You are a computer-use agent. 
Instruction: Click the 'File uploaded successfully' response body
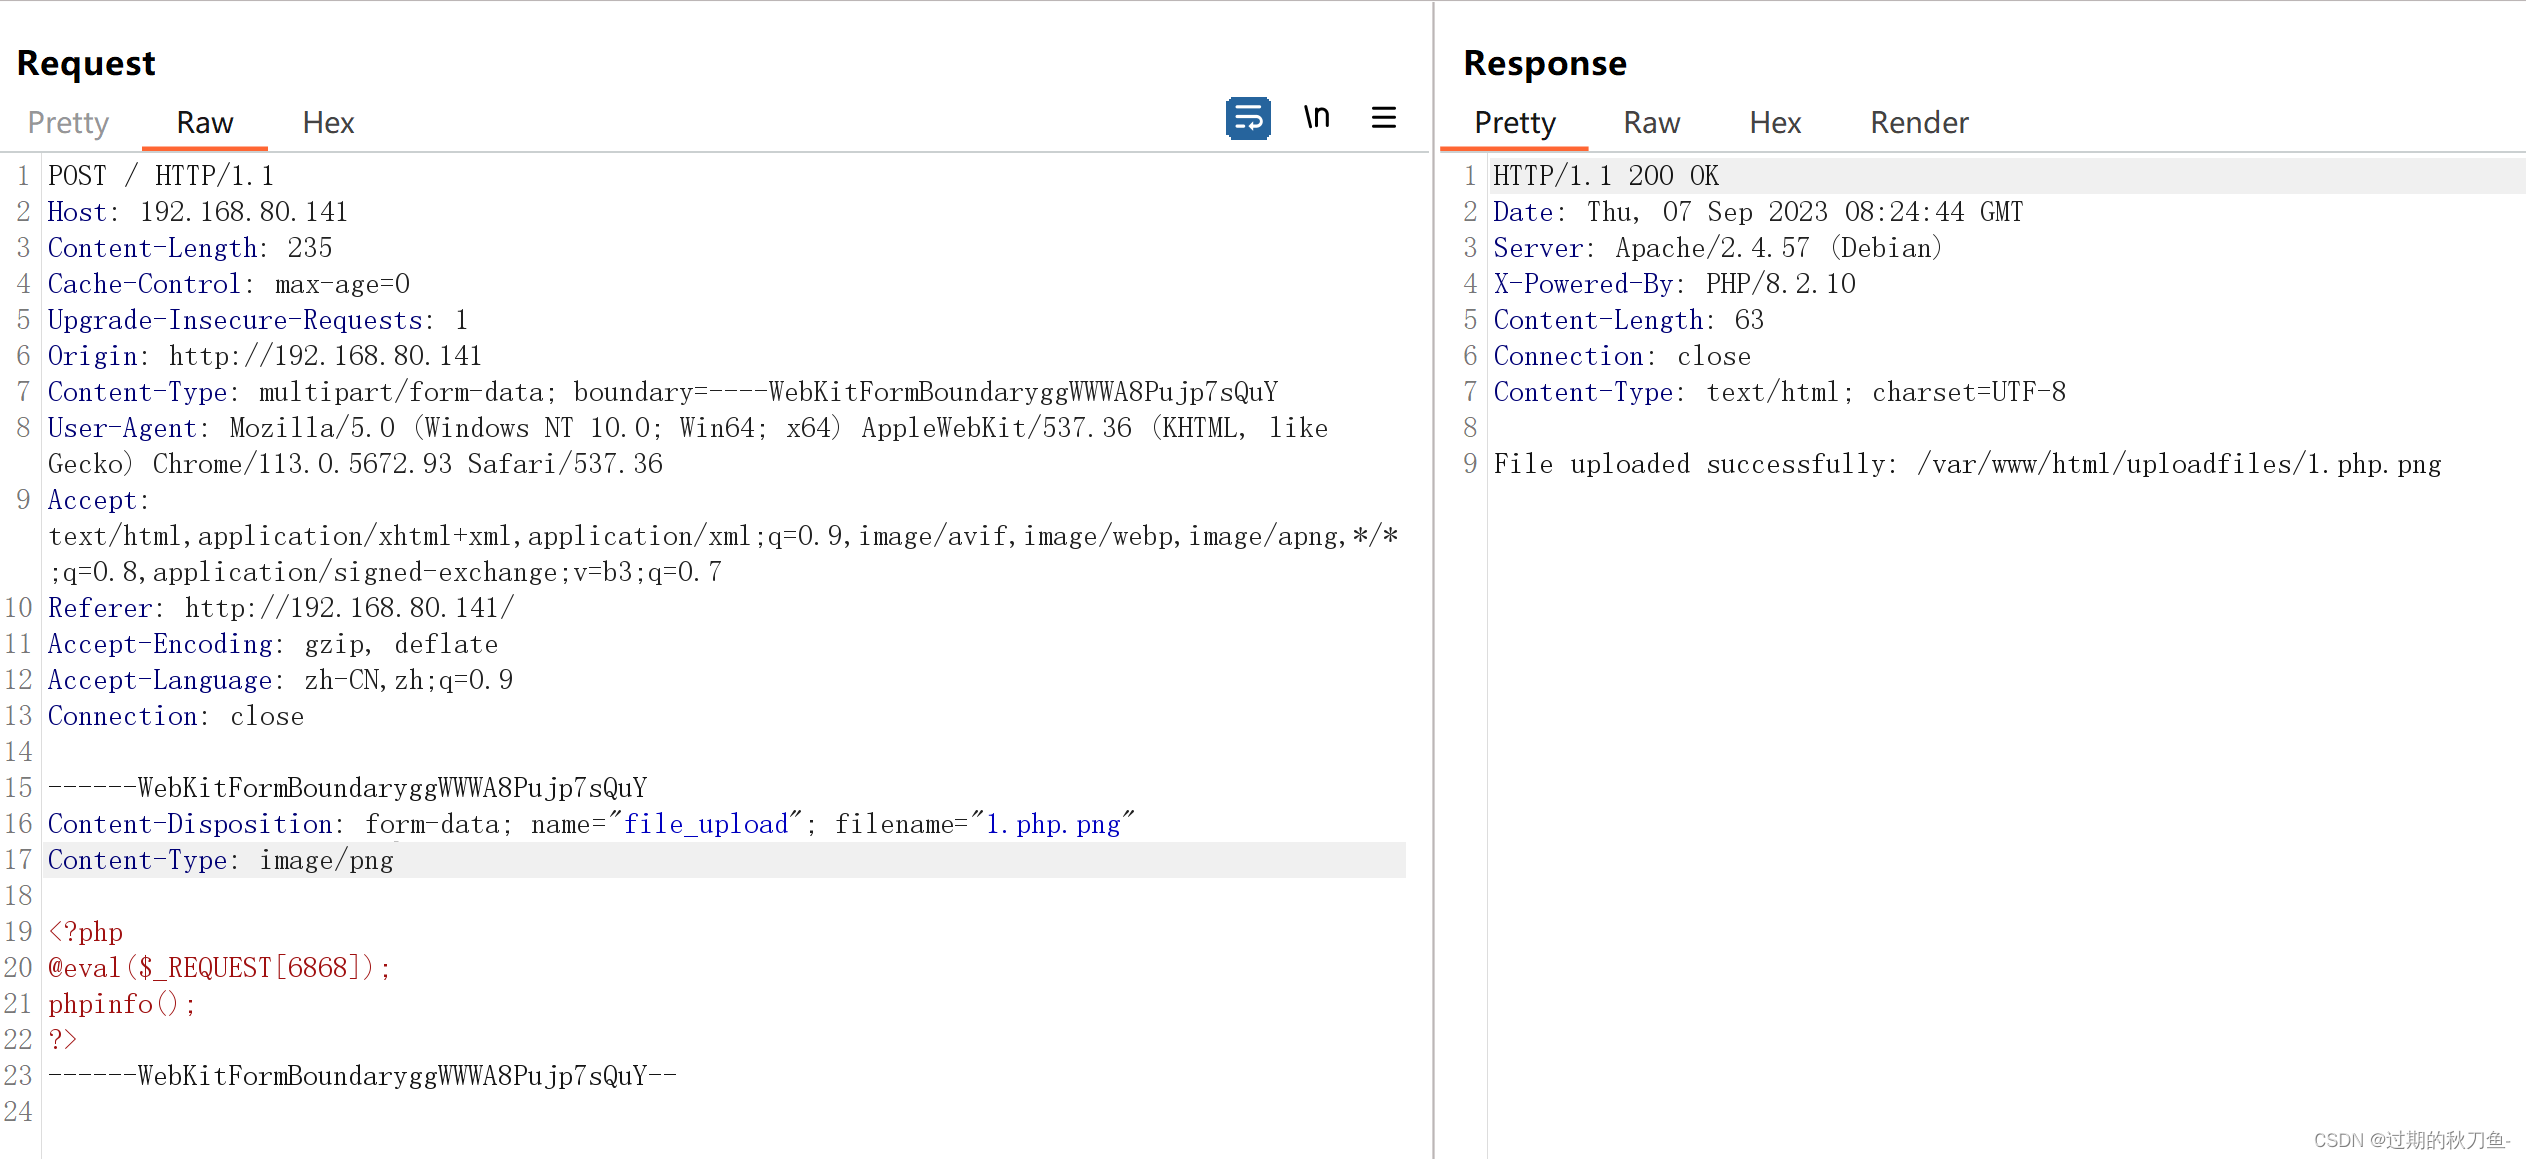pyautogui.click(x=1968, y=464)
